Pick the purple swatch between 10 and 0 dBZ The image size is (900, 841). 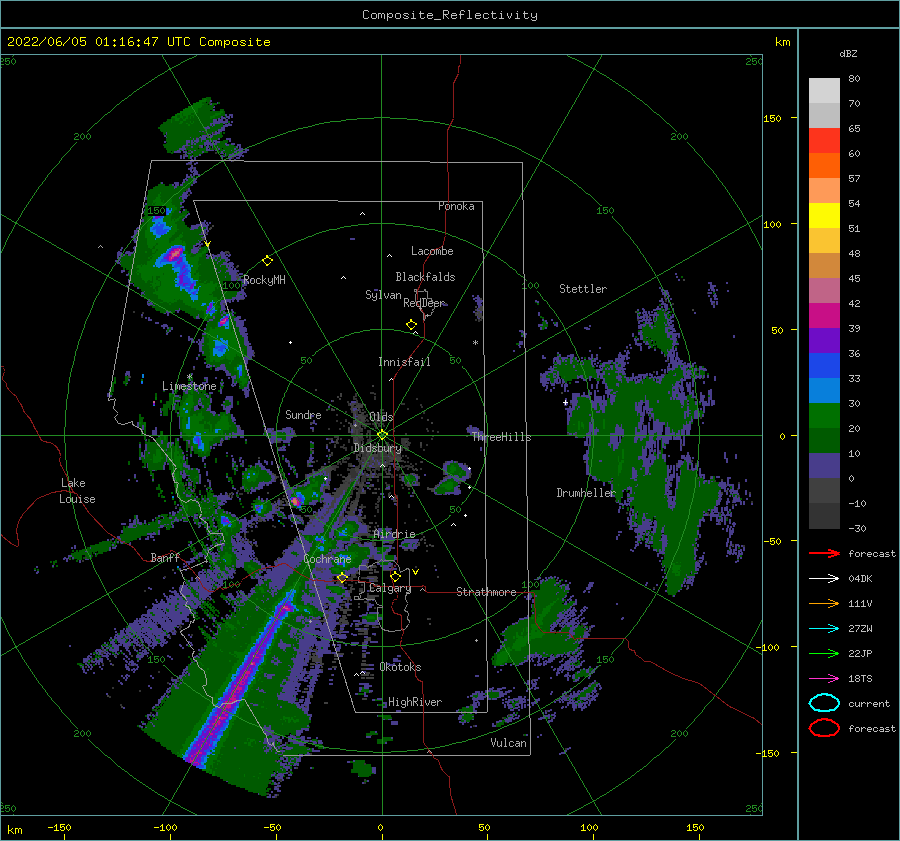pos(824,466)
